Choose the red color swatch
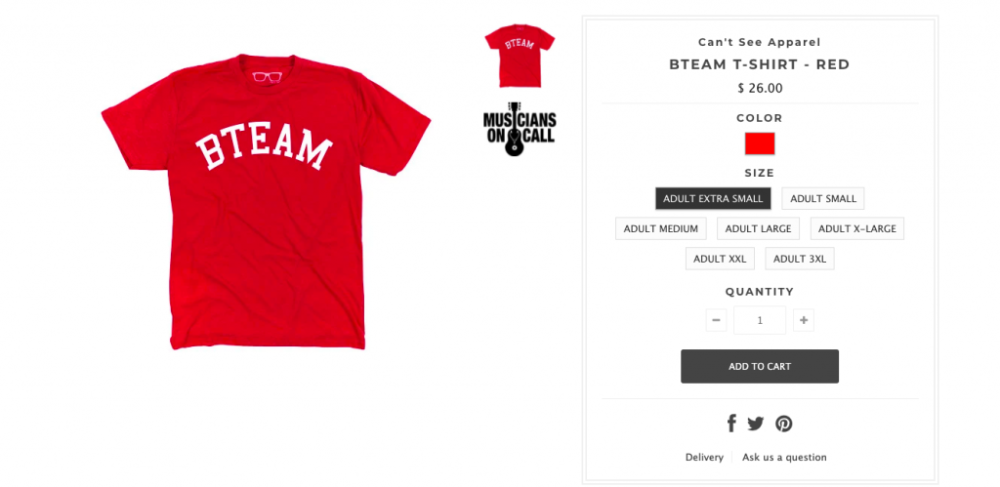 pos(760,143)
